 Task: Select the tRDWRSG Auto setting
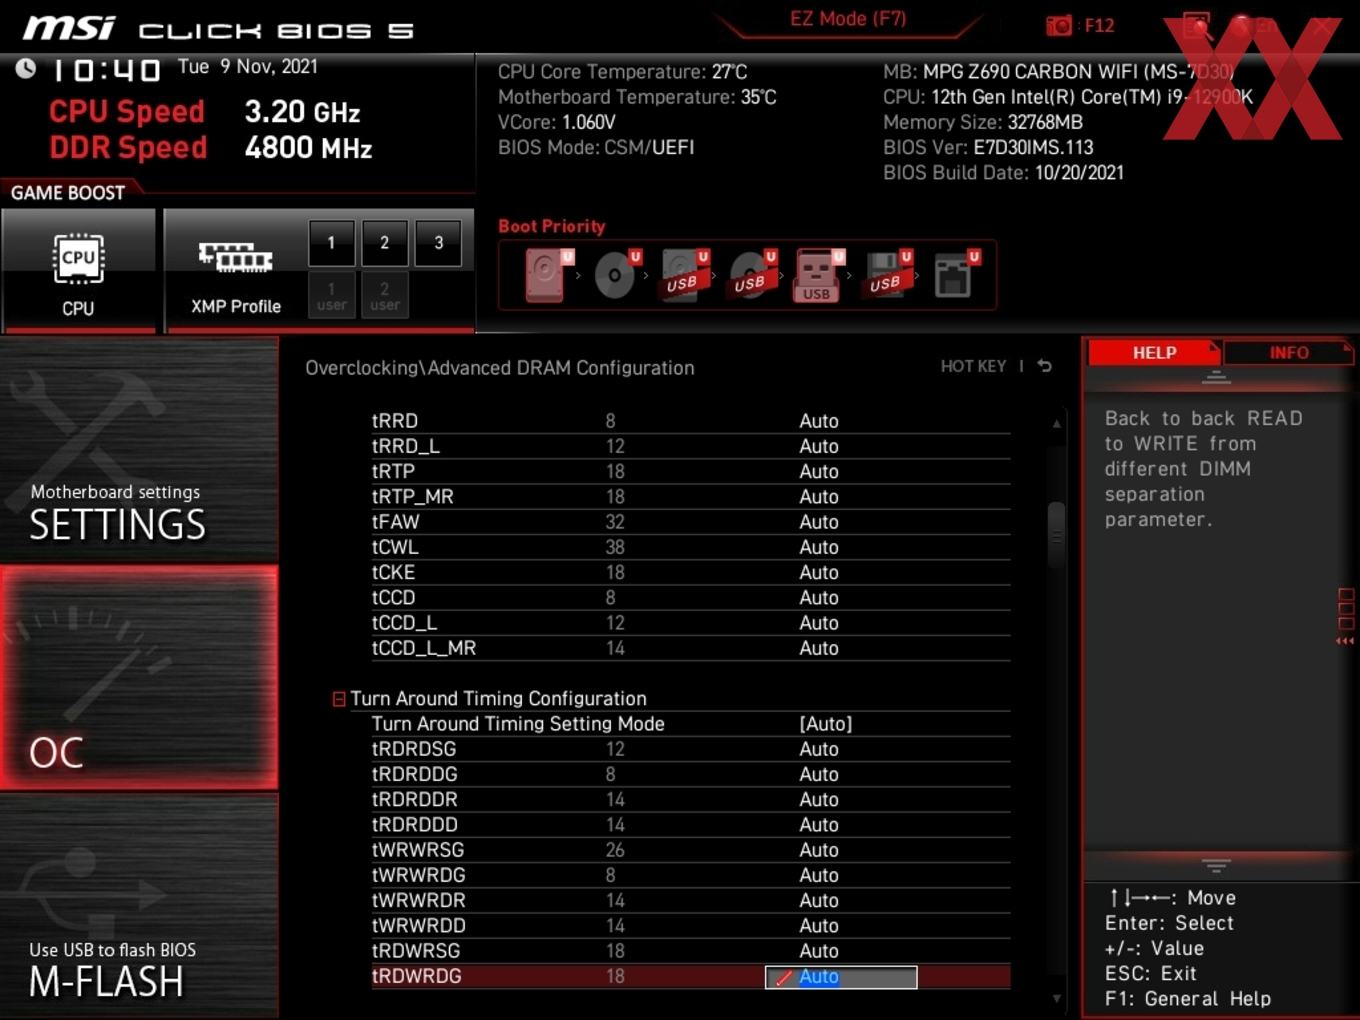(819, 951)
